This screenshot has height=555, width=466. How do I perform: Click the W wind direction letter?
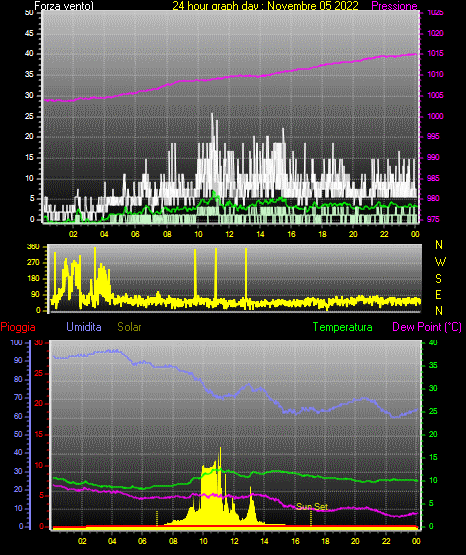click(x=440, y=262)
